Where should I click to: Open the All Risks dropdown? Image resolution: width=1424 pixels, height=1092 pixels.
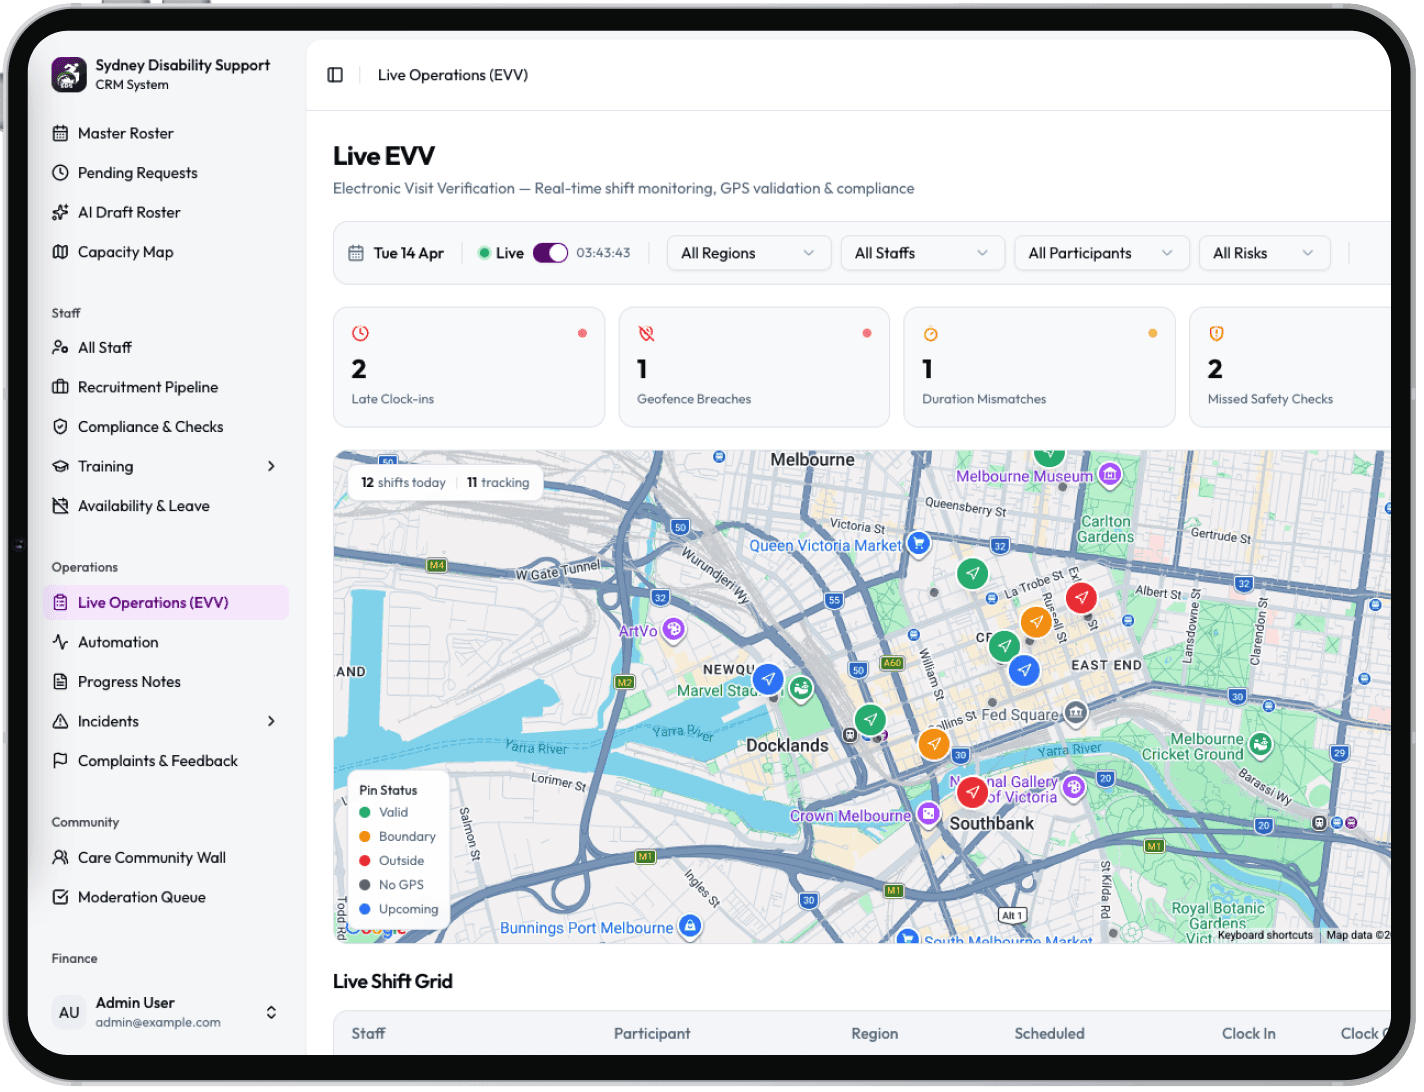tap(1264, 253)
